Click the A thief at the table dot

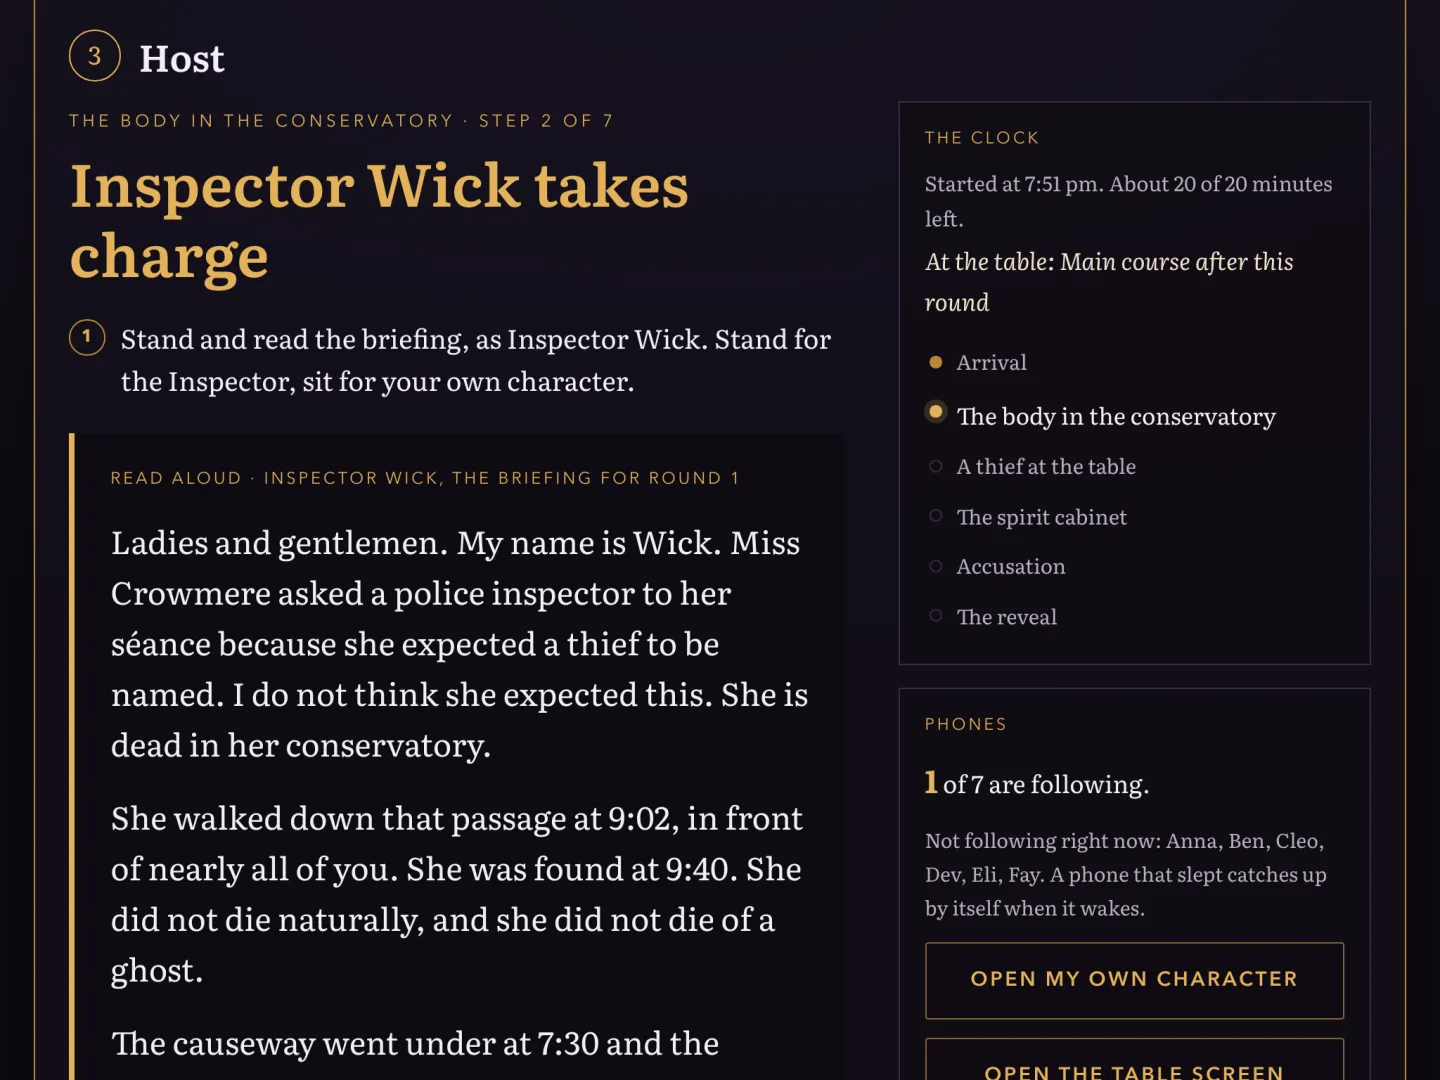point(935,466)
